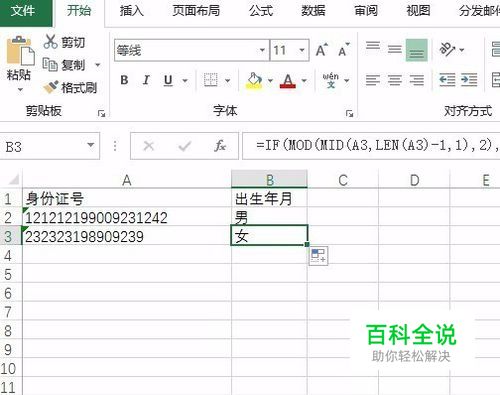
Task: Switch to the Home (开始) tab
Action: coord(79,11)
